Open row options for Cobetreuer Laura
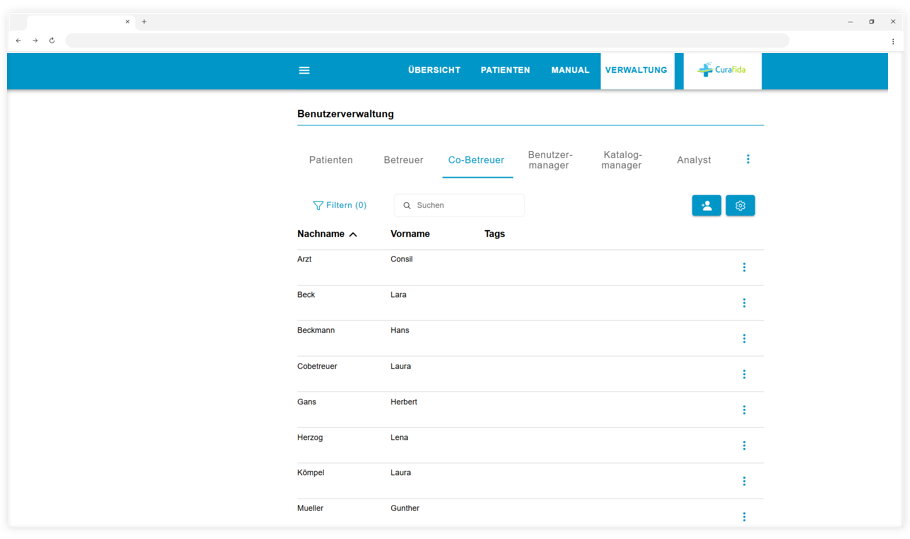 [x=744, y=374]
